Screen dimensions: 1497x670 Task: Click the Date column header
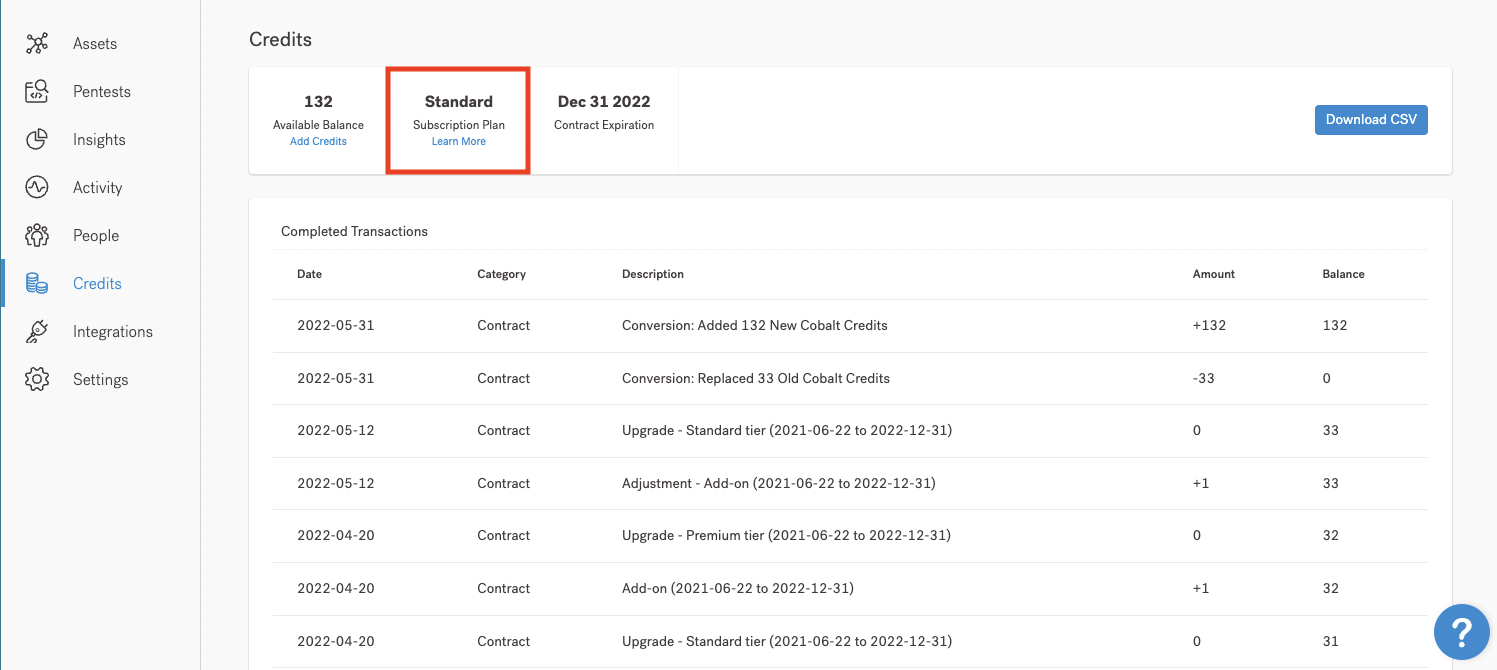pyautogui.click(x=309, y=274)
